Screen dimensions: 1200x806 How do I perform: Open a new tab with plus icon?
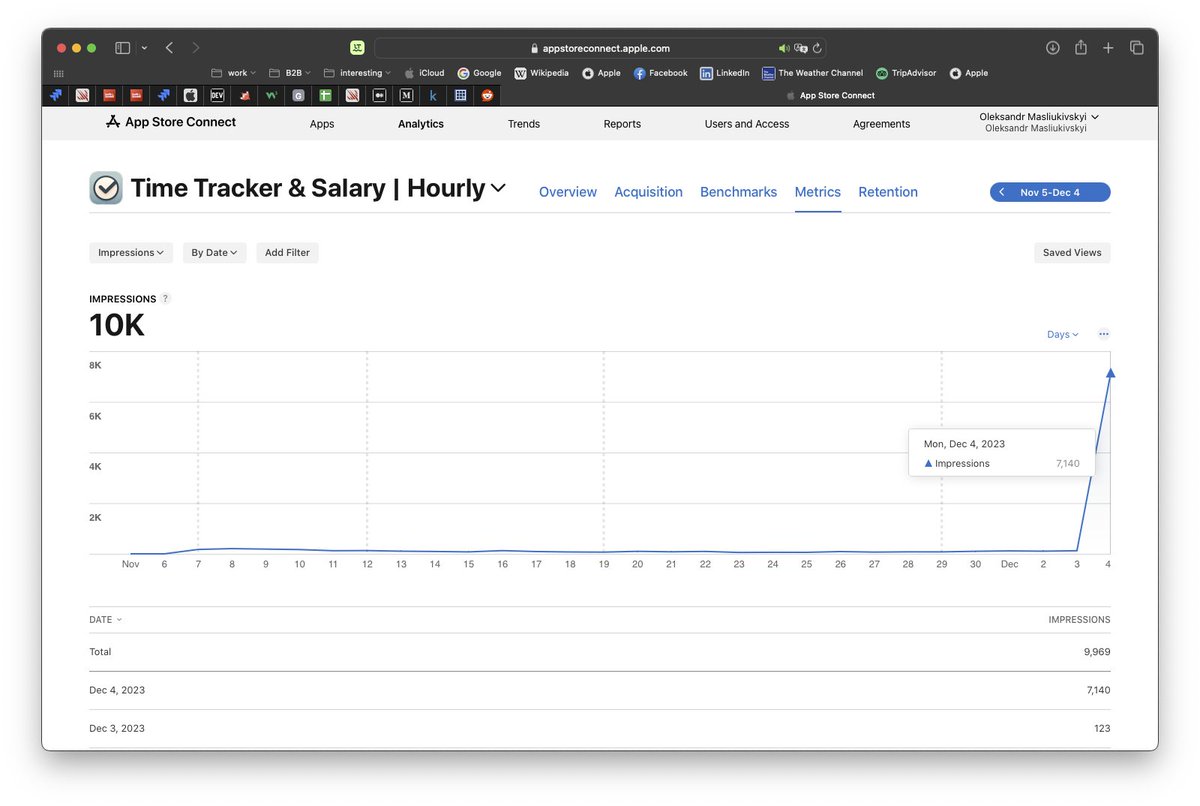(1108, 48)
